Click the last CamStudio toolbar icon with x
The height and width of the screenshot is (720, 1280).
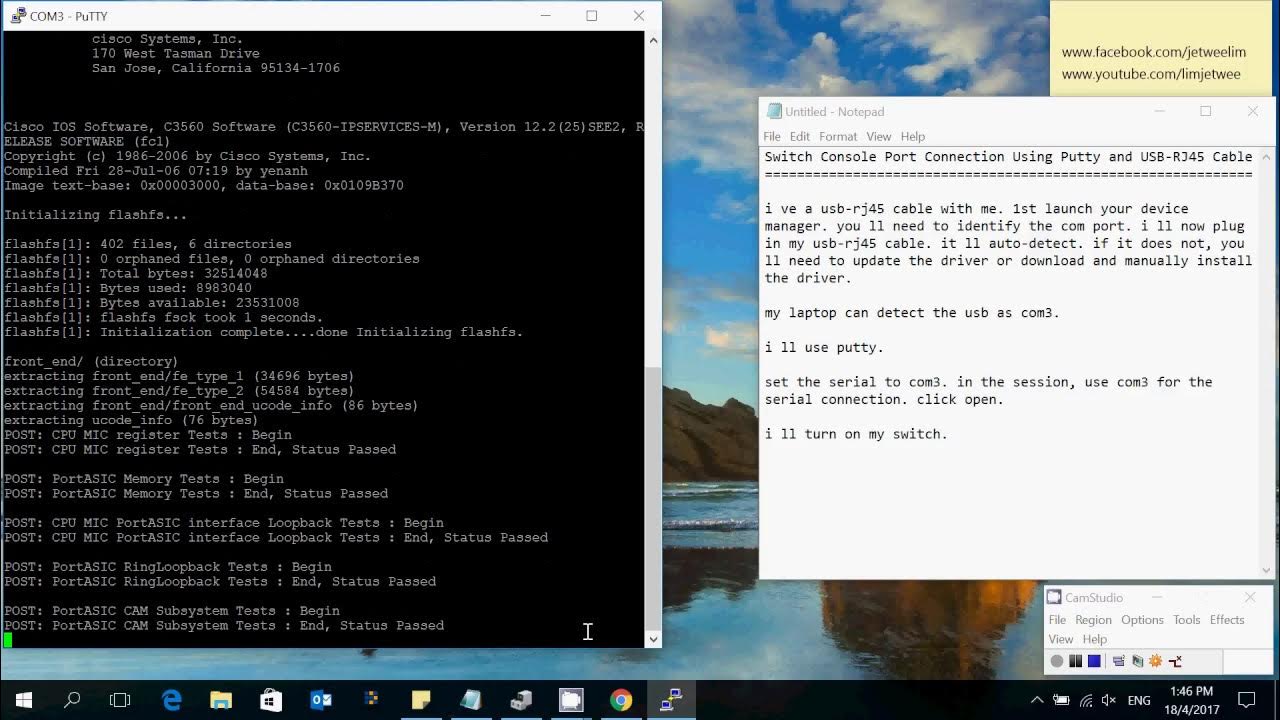click(1175, 661)
